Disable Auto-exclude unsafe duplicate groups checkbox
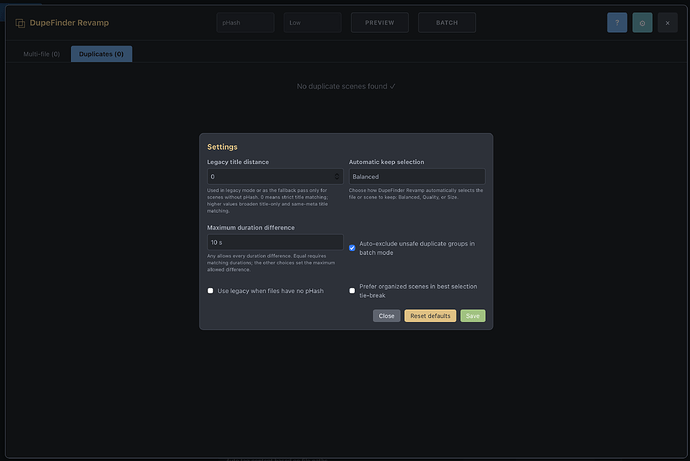 [352, 248]
